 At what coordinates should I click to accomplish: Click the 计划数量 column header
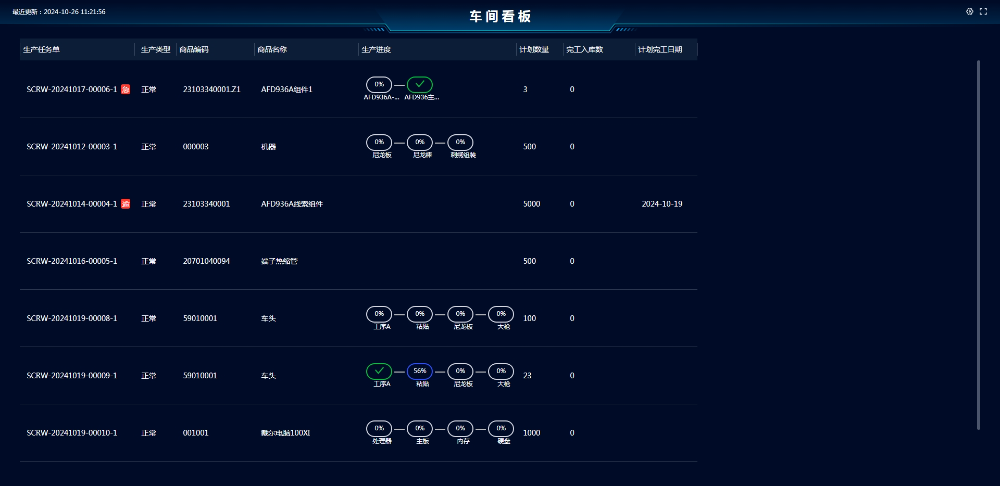click(x=534, y=50)
